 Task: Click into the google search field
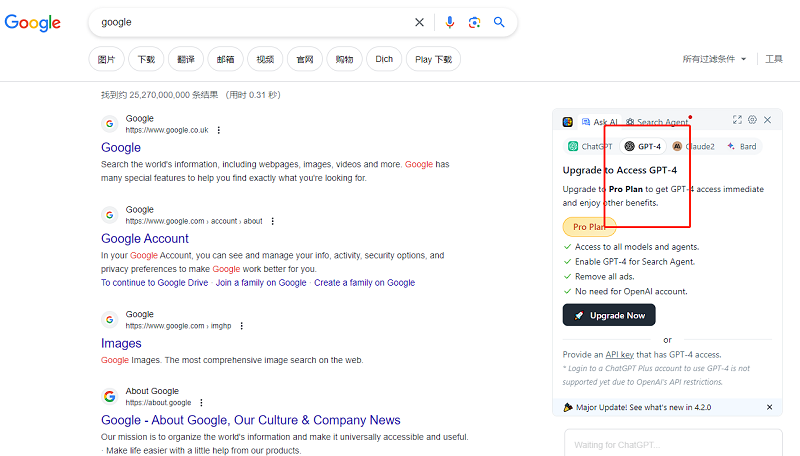[253, 22]
